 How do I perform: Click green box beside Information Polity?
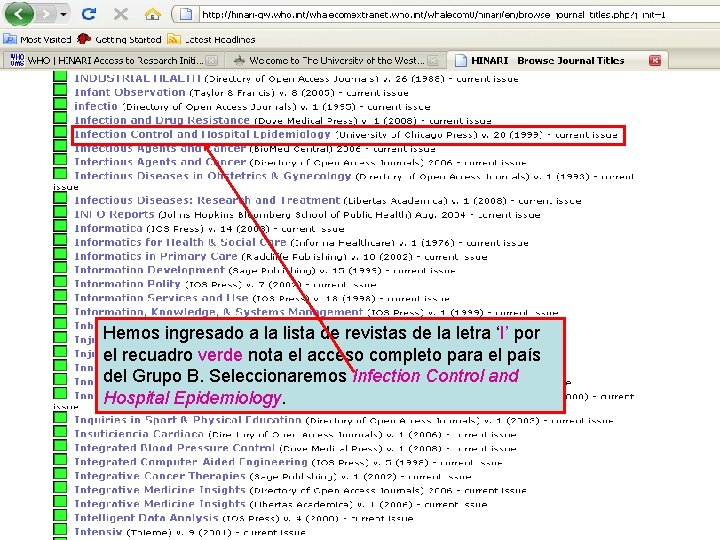(60, 281)
